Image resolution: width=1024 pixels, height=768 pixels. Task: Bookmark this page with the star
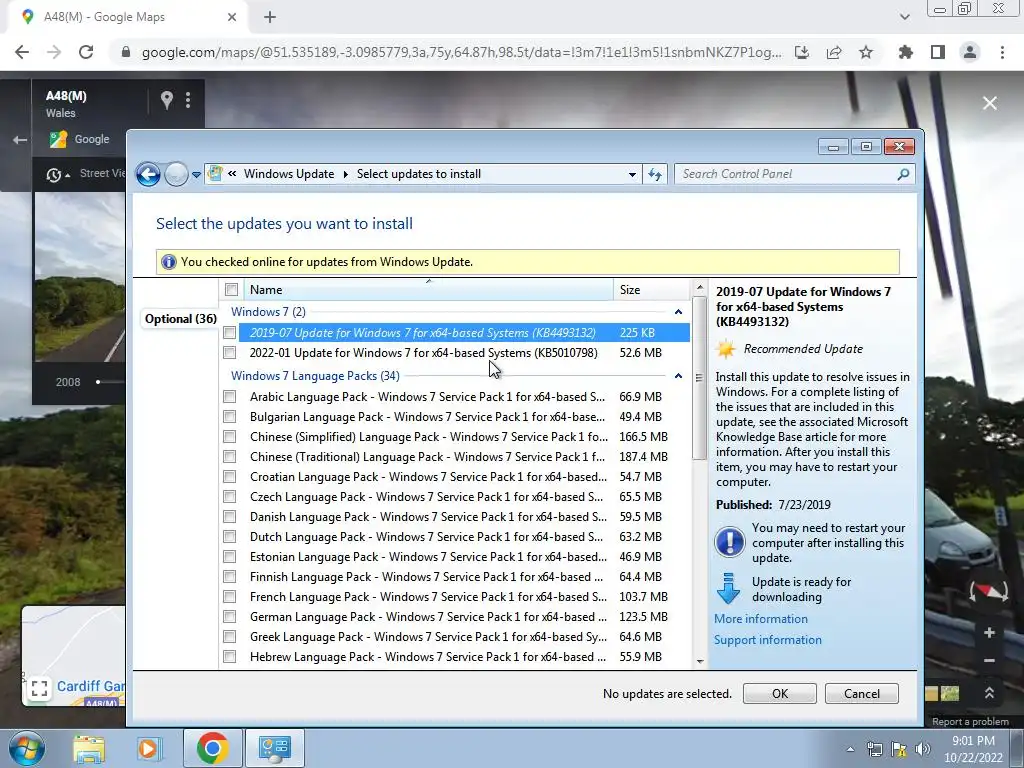click(866, 52)
